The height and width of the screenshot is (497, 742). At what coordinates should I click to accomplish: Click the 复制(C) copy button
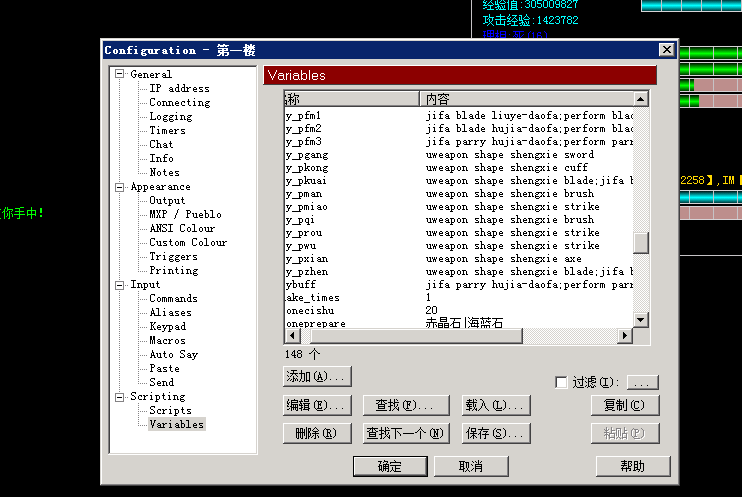[x=625, y=405]
